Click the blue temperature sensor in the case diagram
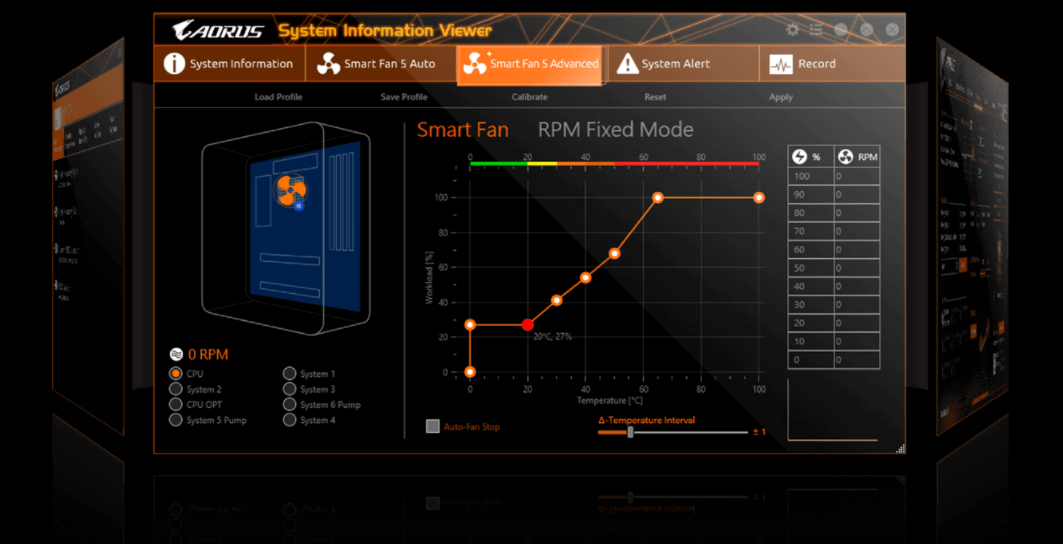1063x544 pixels. click(x=299, y=205)
